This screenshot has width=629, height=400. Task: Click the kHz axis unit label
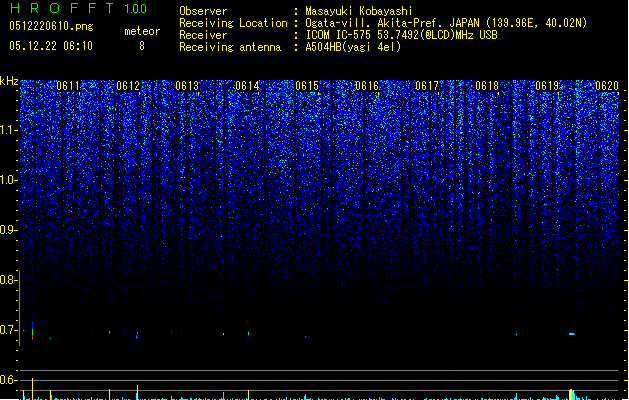9,81
